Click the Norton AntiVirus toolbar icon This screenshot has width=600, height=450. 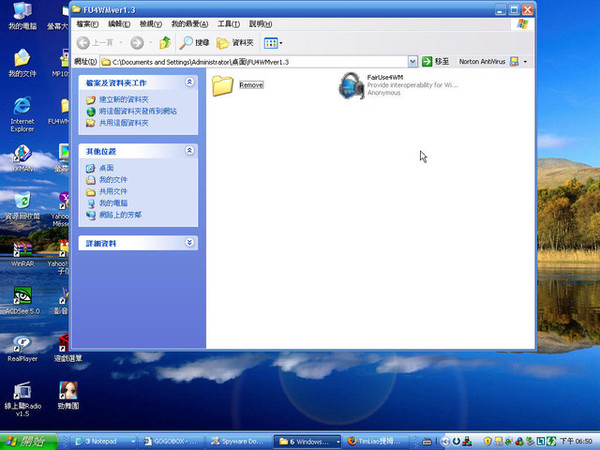click(514, 62)
